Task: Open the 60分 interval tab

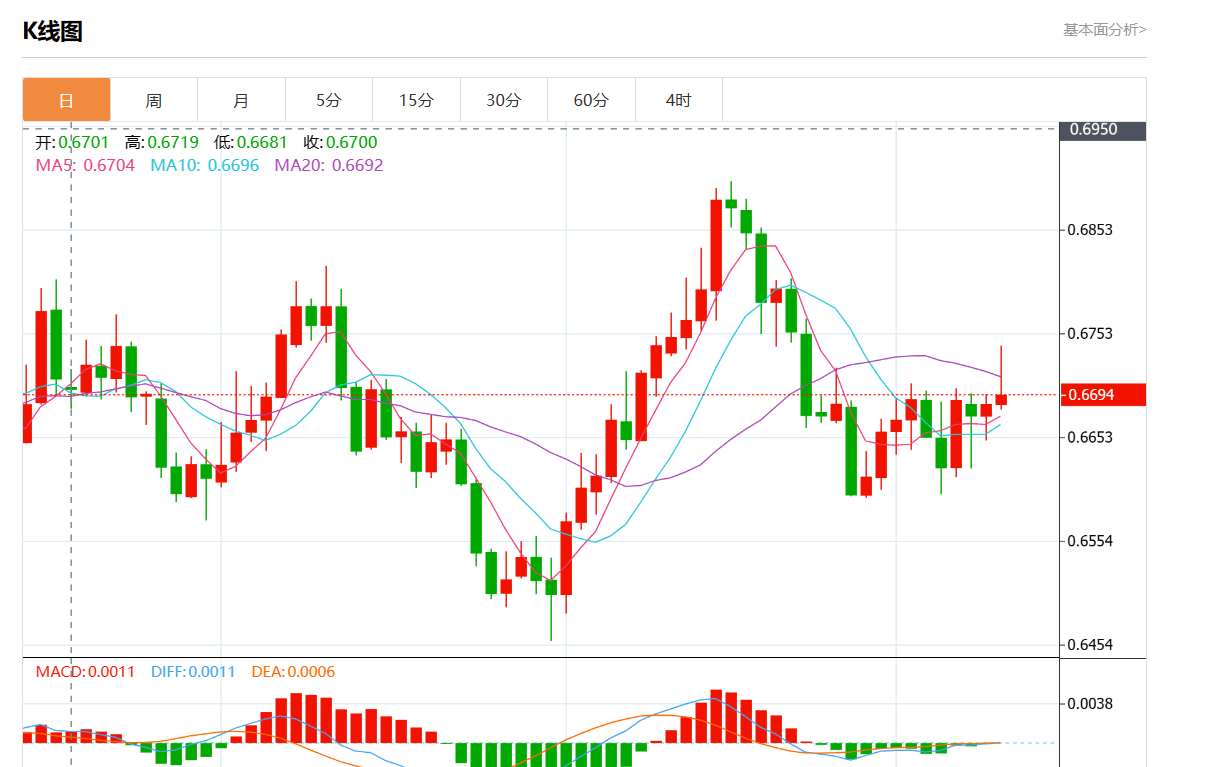Action: [x=591, y=100]
